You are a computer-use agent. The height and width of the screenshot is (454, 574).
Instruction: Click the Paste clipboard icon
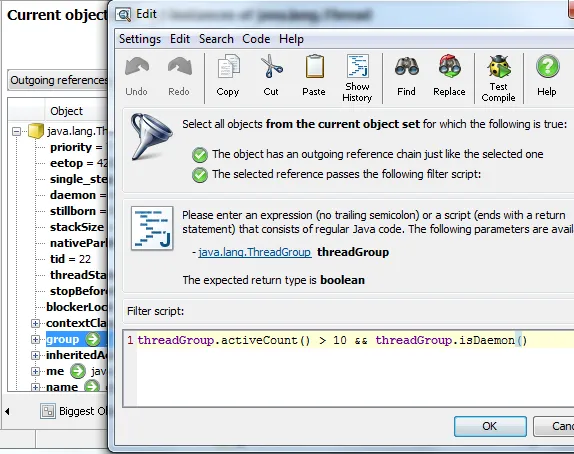(314, 66)
